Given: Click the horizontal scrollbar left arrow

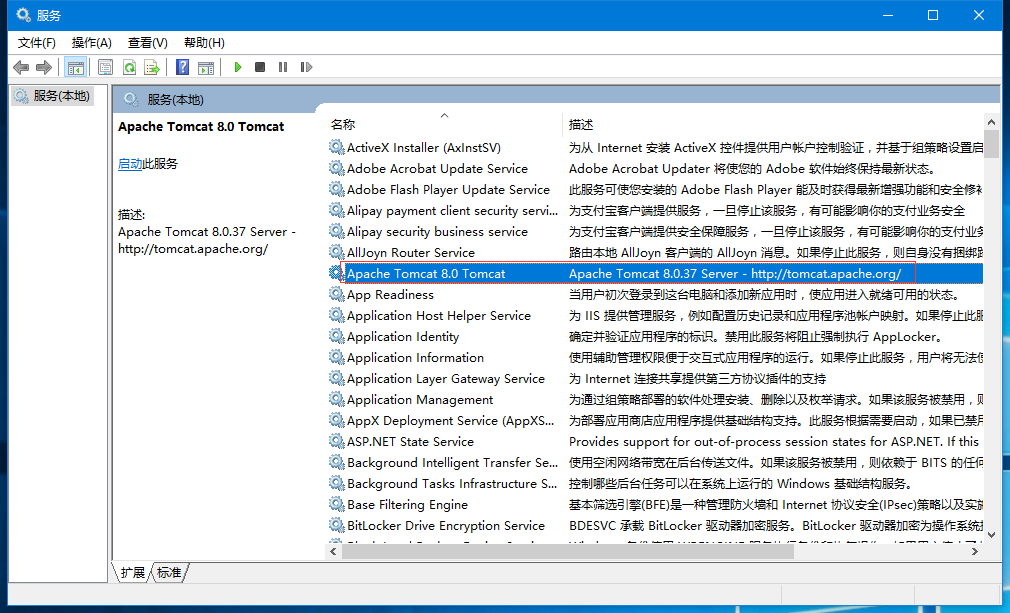Looking at the screenshot, I should [334, 551].
